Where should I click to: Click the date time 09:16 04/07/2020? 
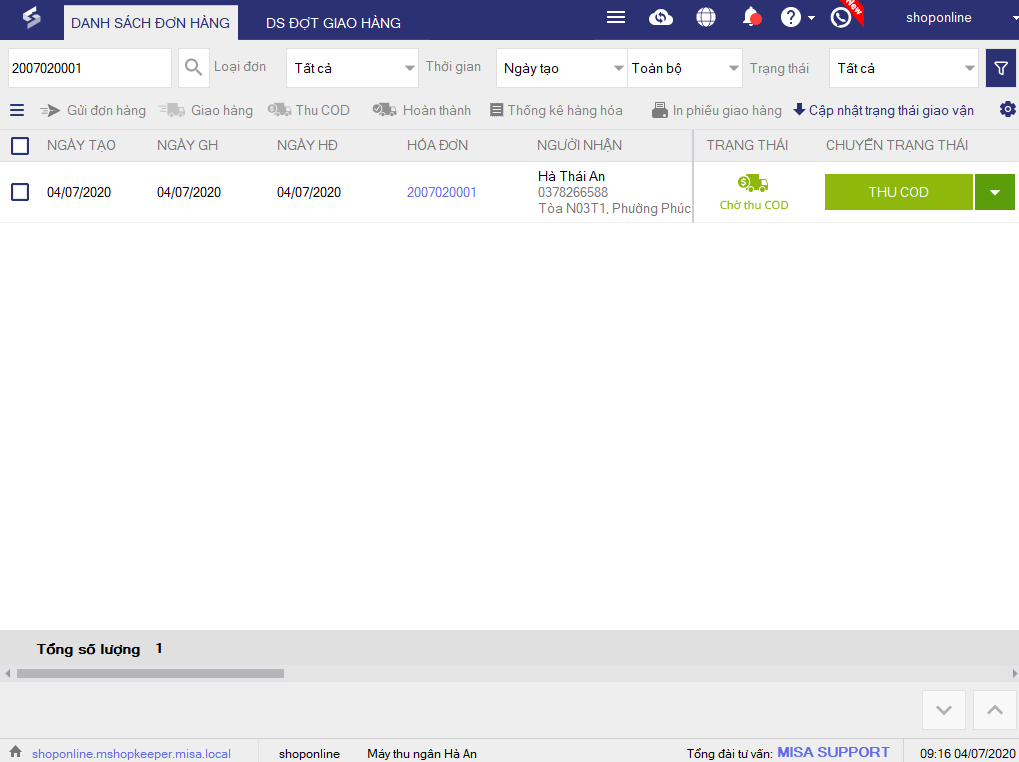click(967, 754)
